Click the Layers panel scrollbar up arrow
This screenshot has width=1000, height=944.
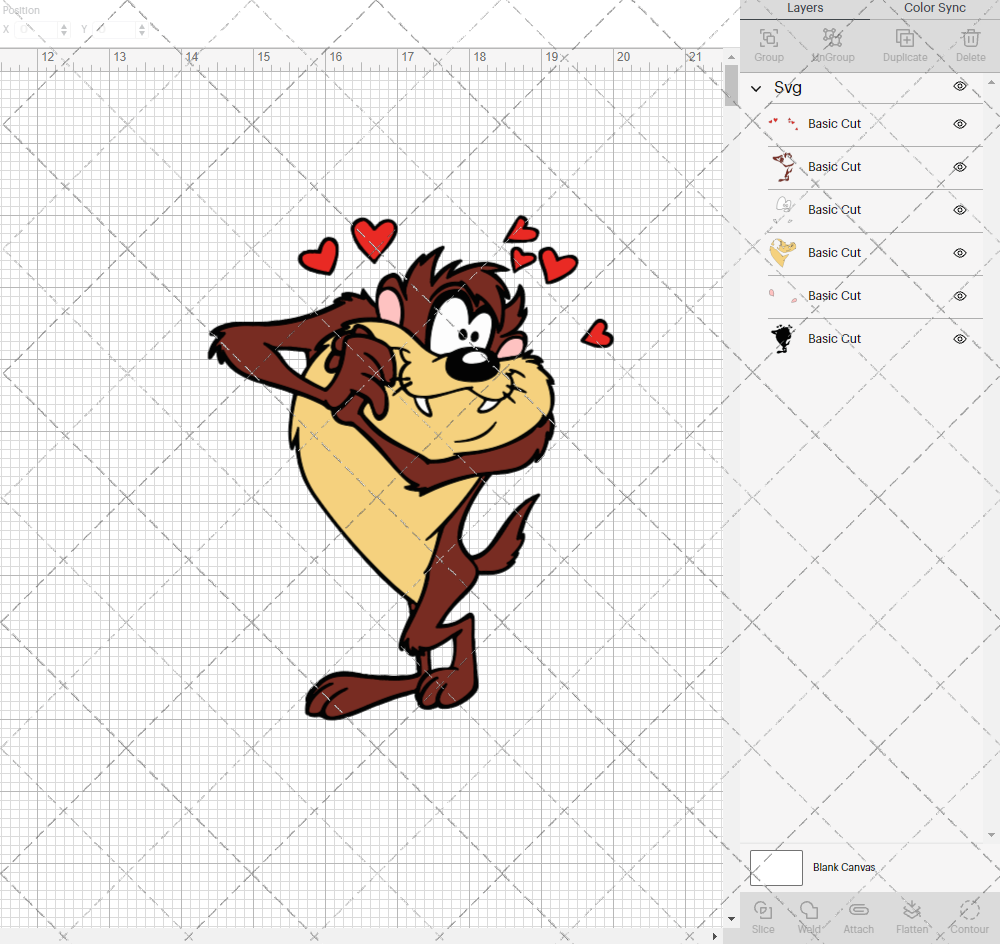point(991,83)
